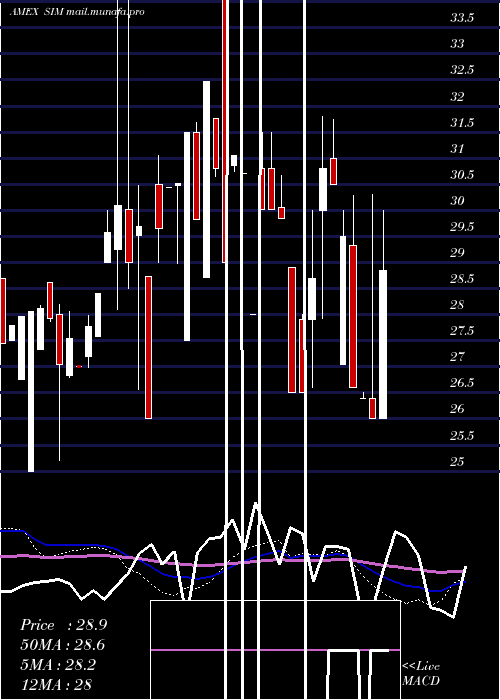
Task: Click the 32.5 price axis label
Action: 462,71
